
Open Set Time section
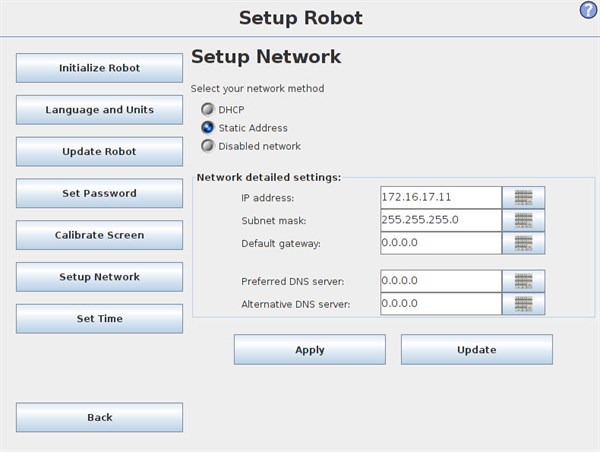99,318
